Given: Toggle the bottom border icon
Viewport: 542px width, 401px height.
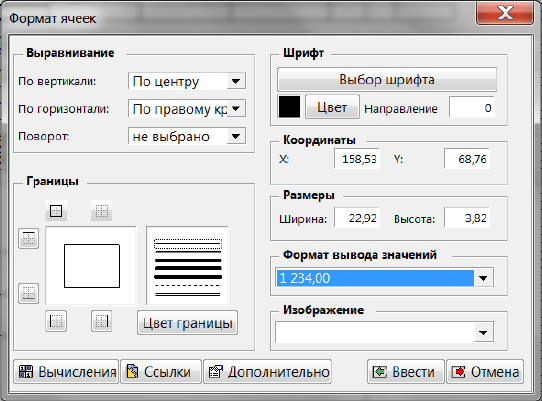Looking at the screenshot, I should coord(28,293).
